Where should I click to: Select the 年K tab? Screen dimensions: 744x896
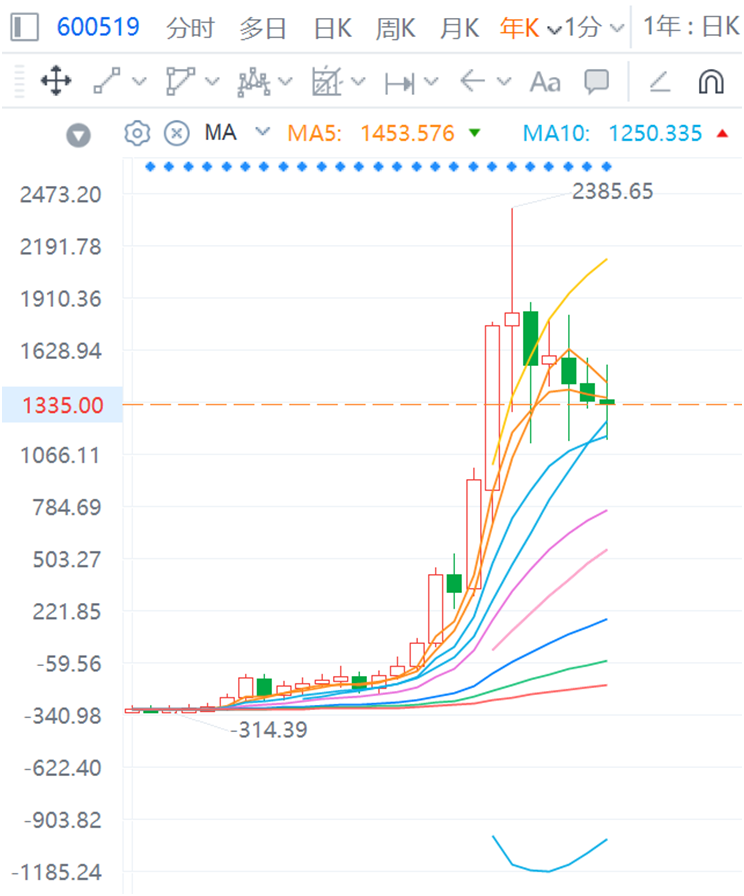519,27
